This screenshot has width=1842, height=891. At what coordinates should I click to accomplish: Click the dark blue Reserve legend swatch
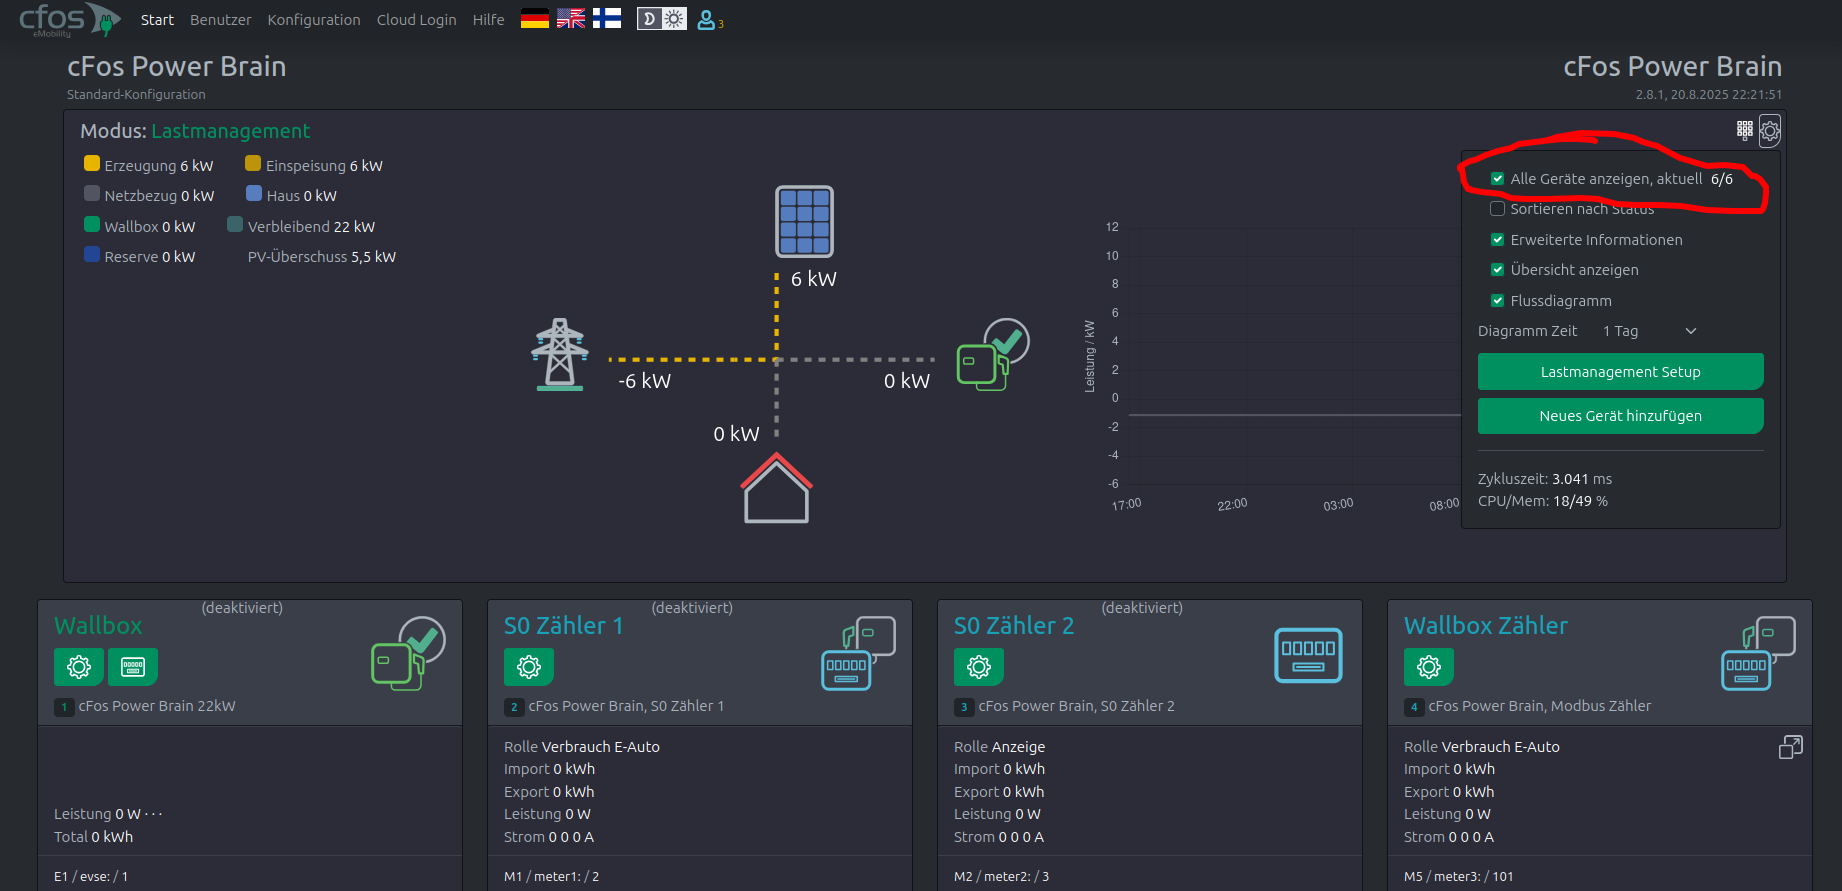[92, 255]
